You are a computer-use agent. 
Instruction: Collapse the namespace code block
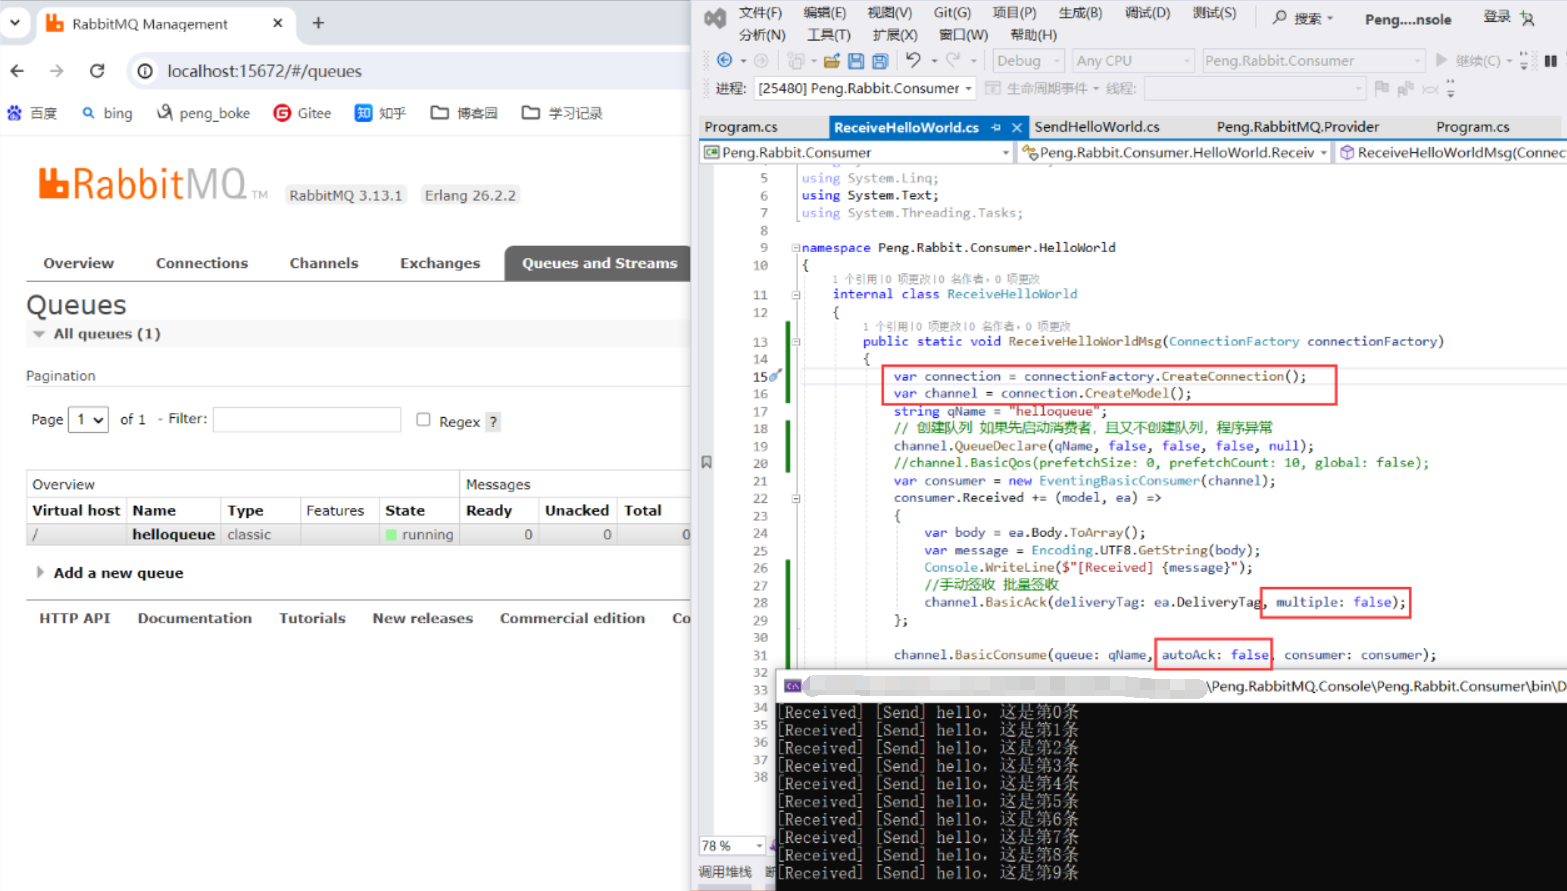796,247
